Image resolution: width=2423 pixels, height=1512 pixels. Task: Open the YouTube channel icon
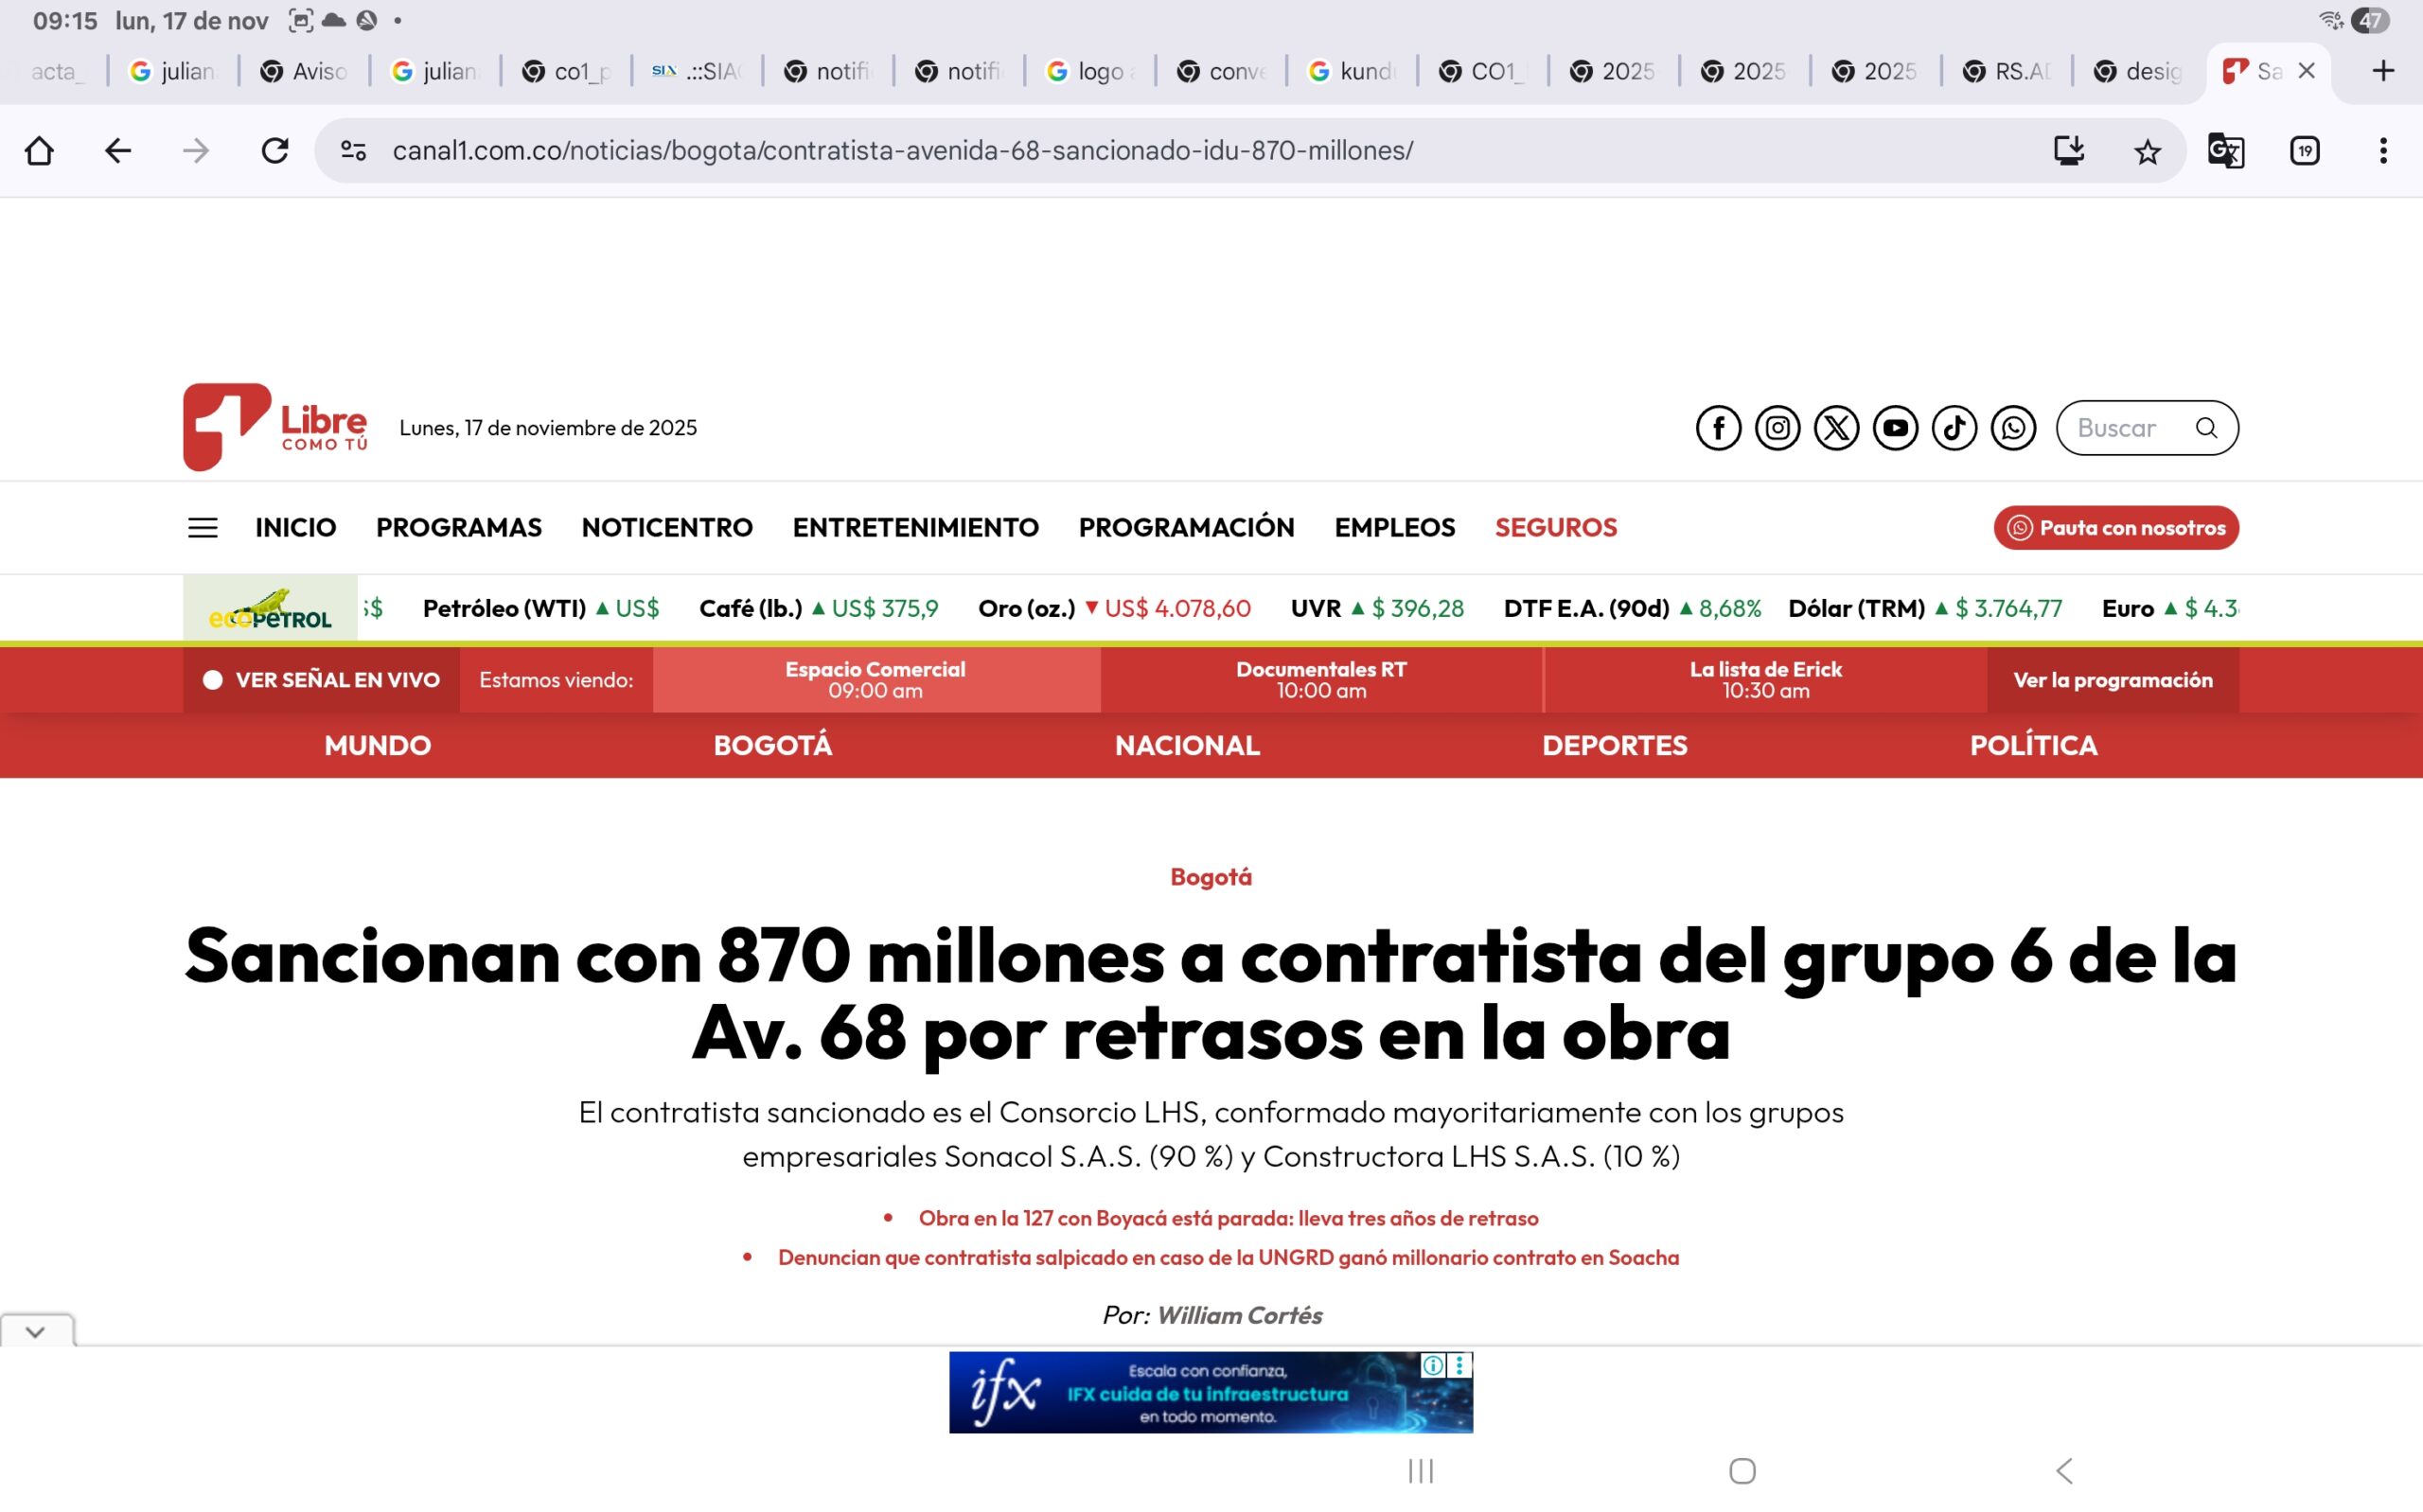(x=1896, y=427)
